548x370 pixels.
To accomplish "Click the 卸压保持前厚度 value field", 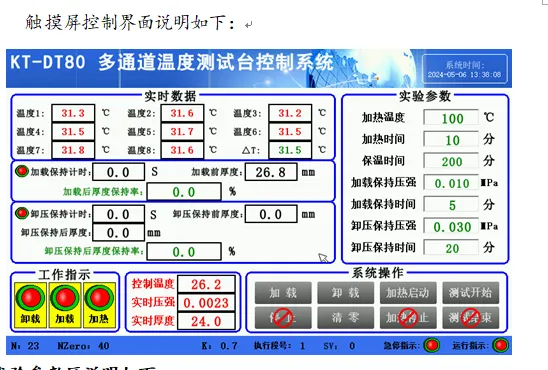I will click(x=271, y=214).
